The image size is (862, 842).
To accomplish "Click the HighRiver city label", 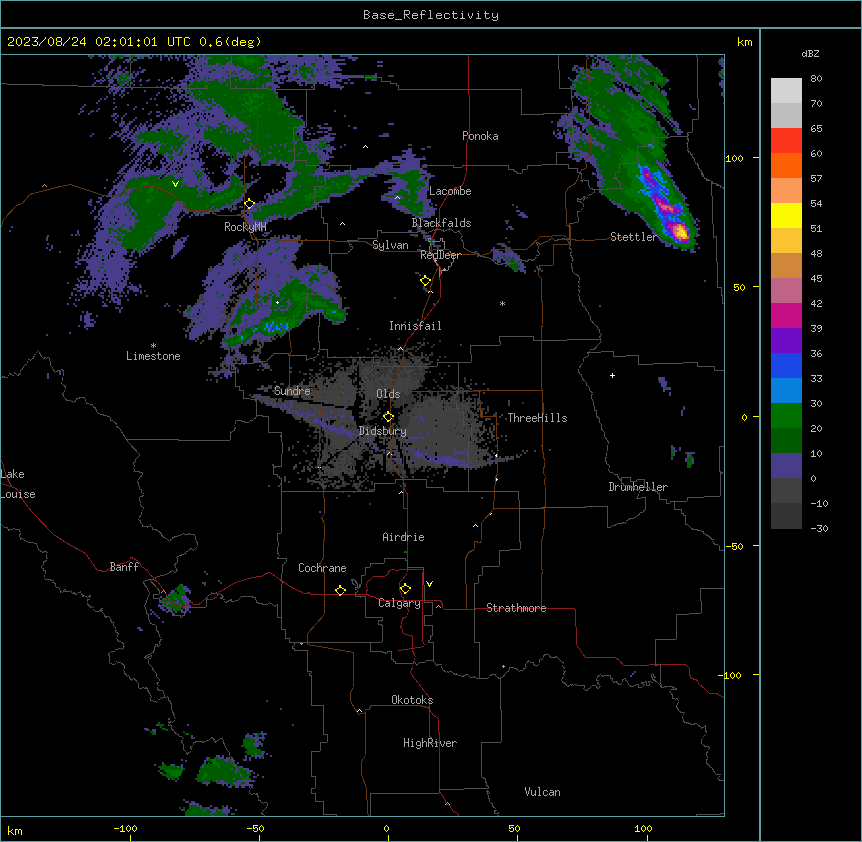I will click(430, 743).
